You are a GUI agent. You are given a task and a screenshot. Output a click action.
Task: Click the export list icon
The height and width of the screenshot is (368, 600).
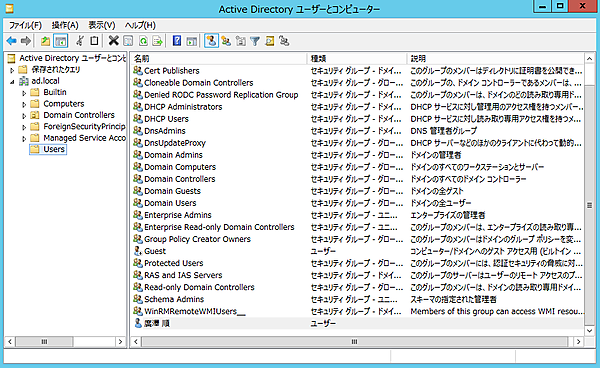pos(157,41)
